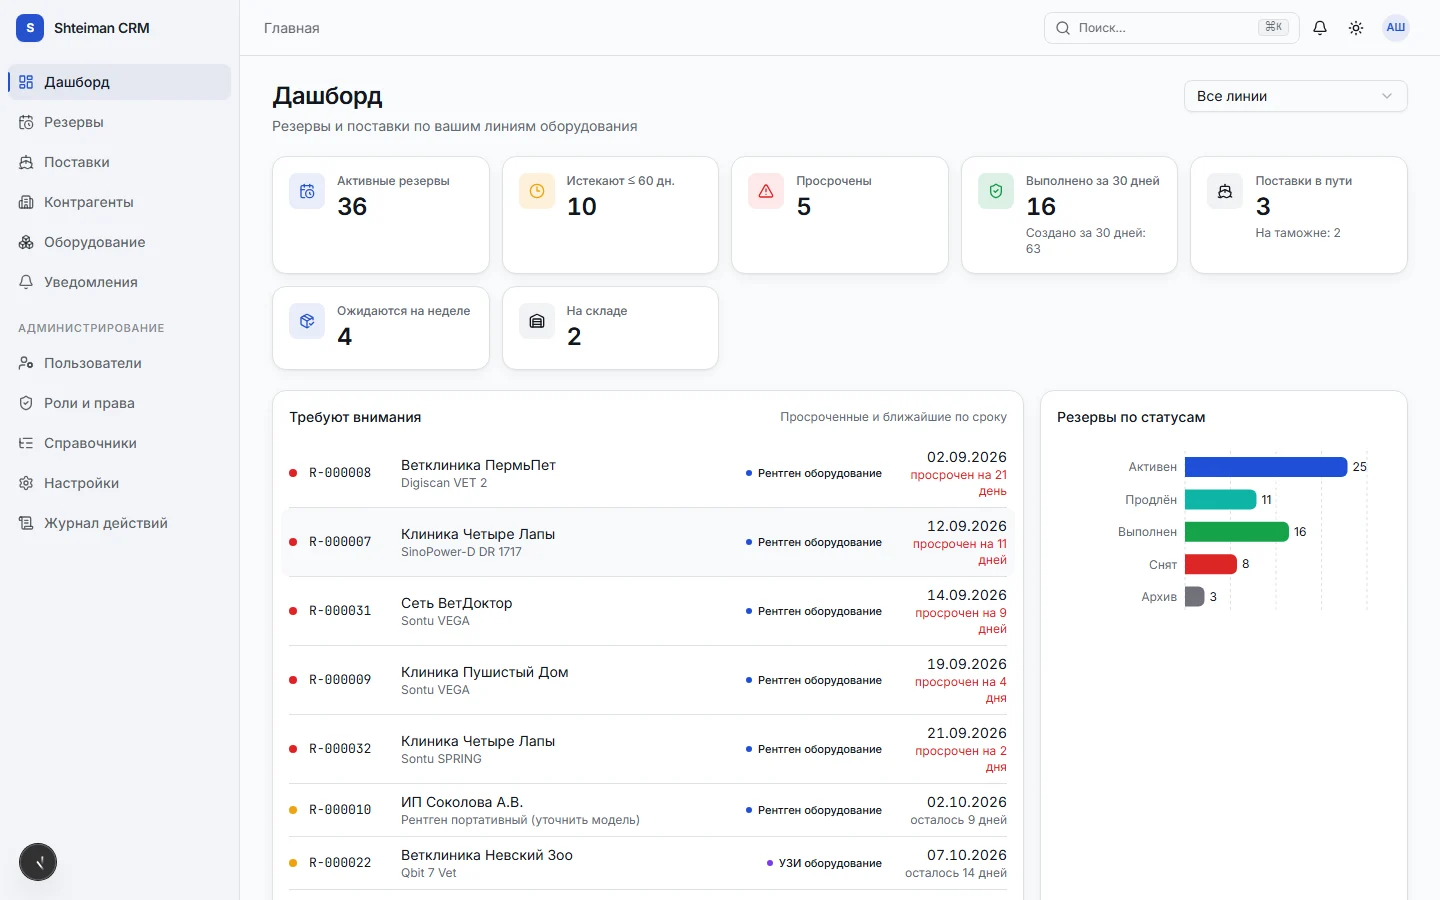Open reserve R-000008 Ветклиника ПермьПет

pyautogui.click(x=648, y=473)
